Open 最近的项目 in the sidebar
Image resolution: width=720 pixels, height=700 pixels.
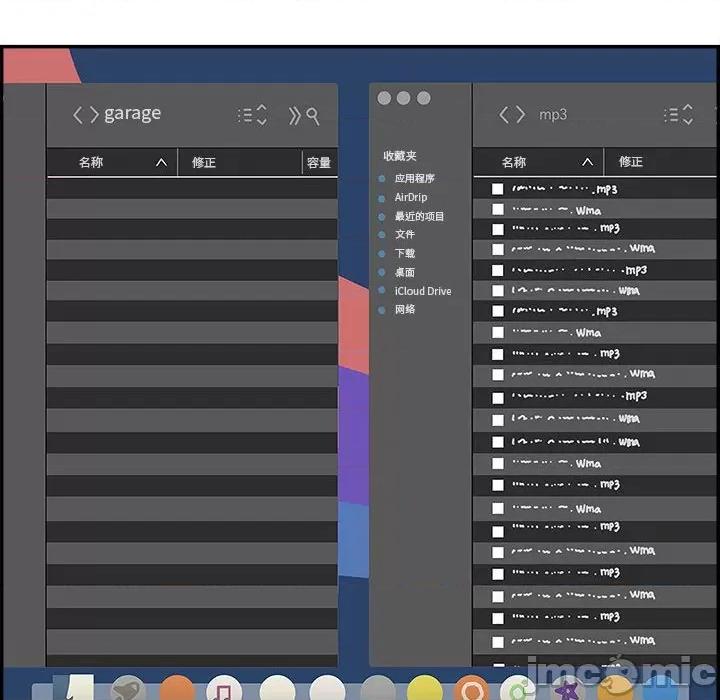[419, 216]
